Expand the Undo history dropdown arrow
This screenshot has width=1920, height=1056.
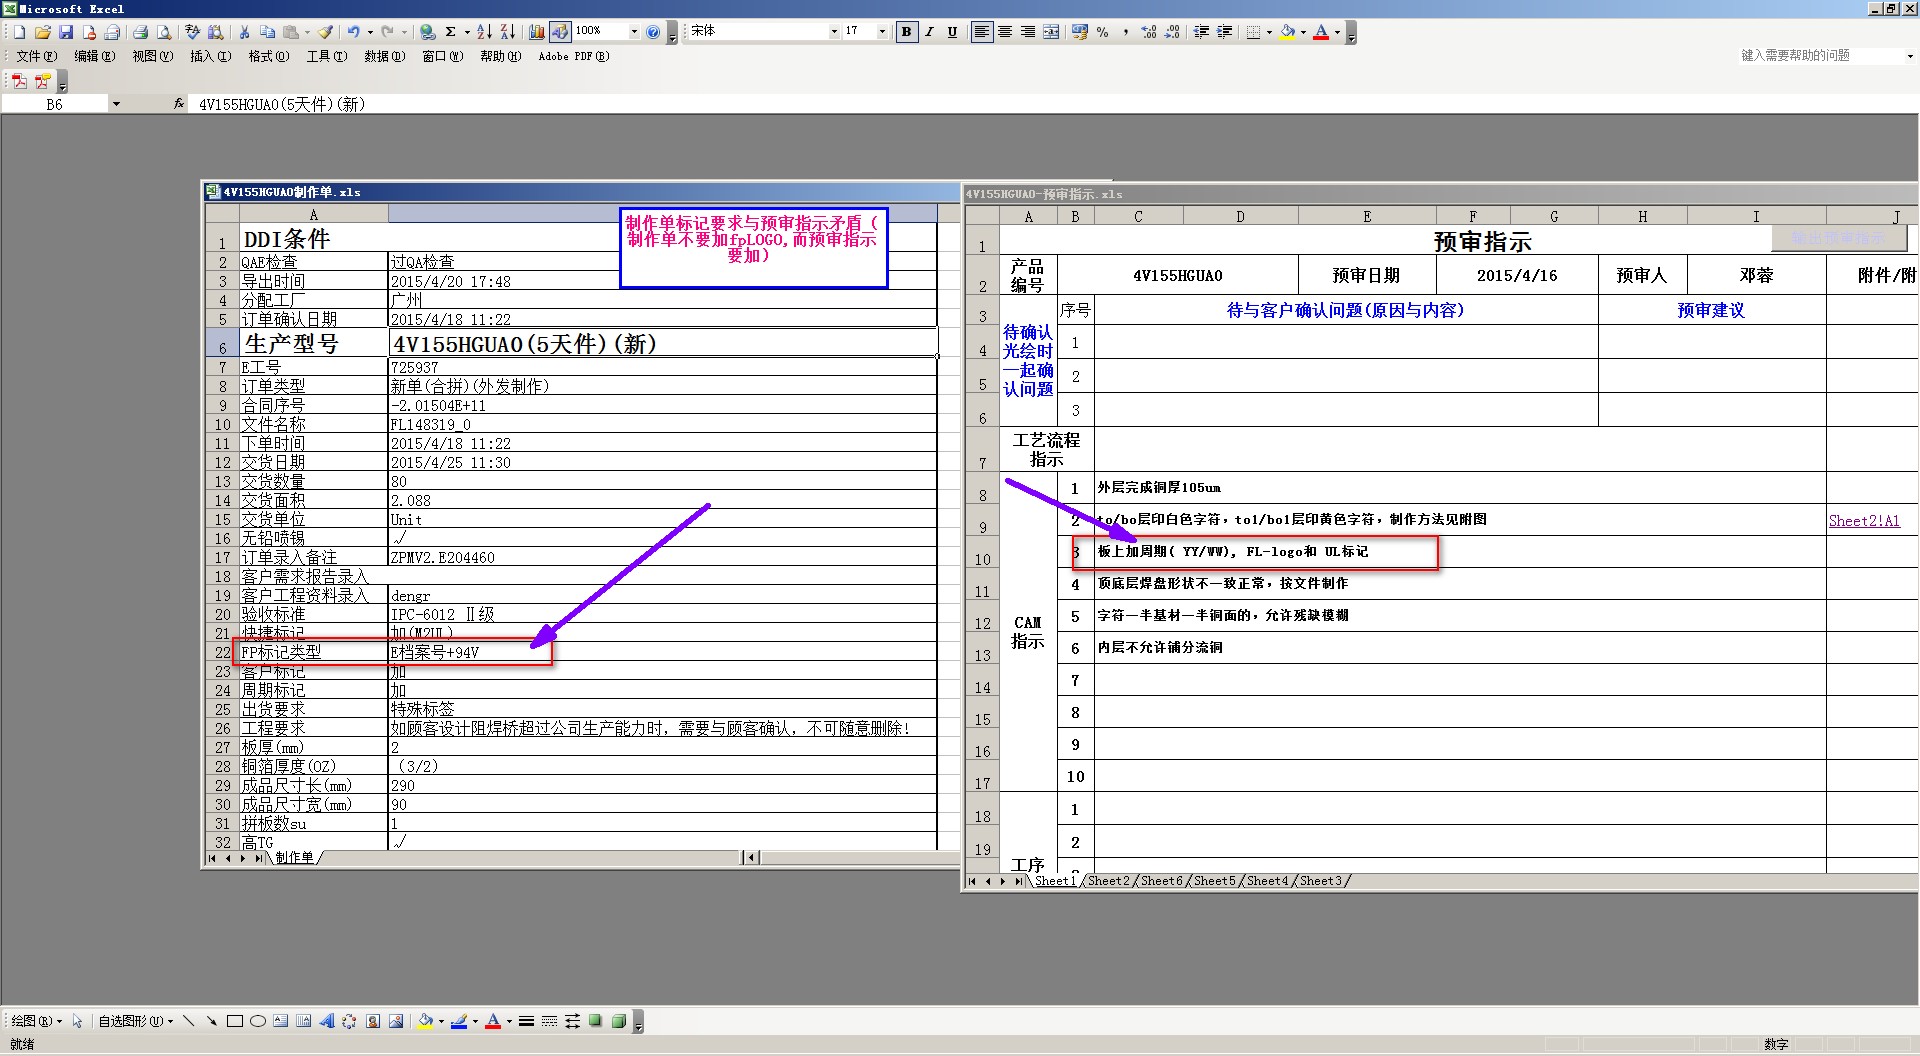pyautogui.click(x=370, y=32)
